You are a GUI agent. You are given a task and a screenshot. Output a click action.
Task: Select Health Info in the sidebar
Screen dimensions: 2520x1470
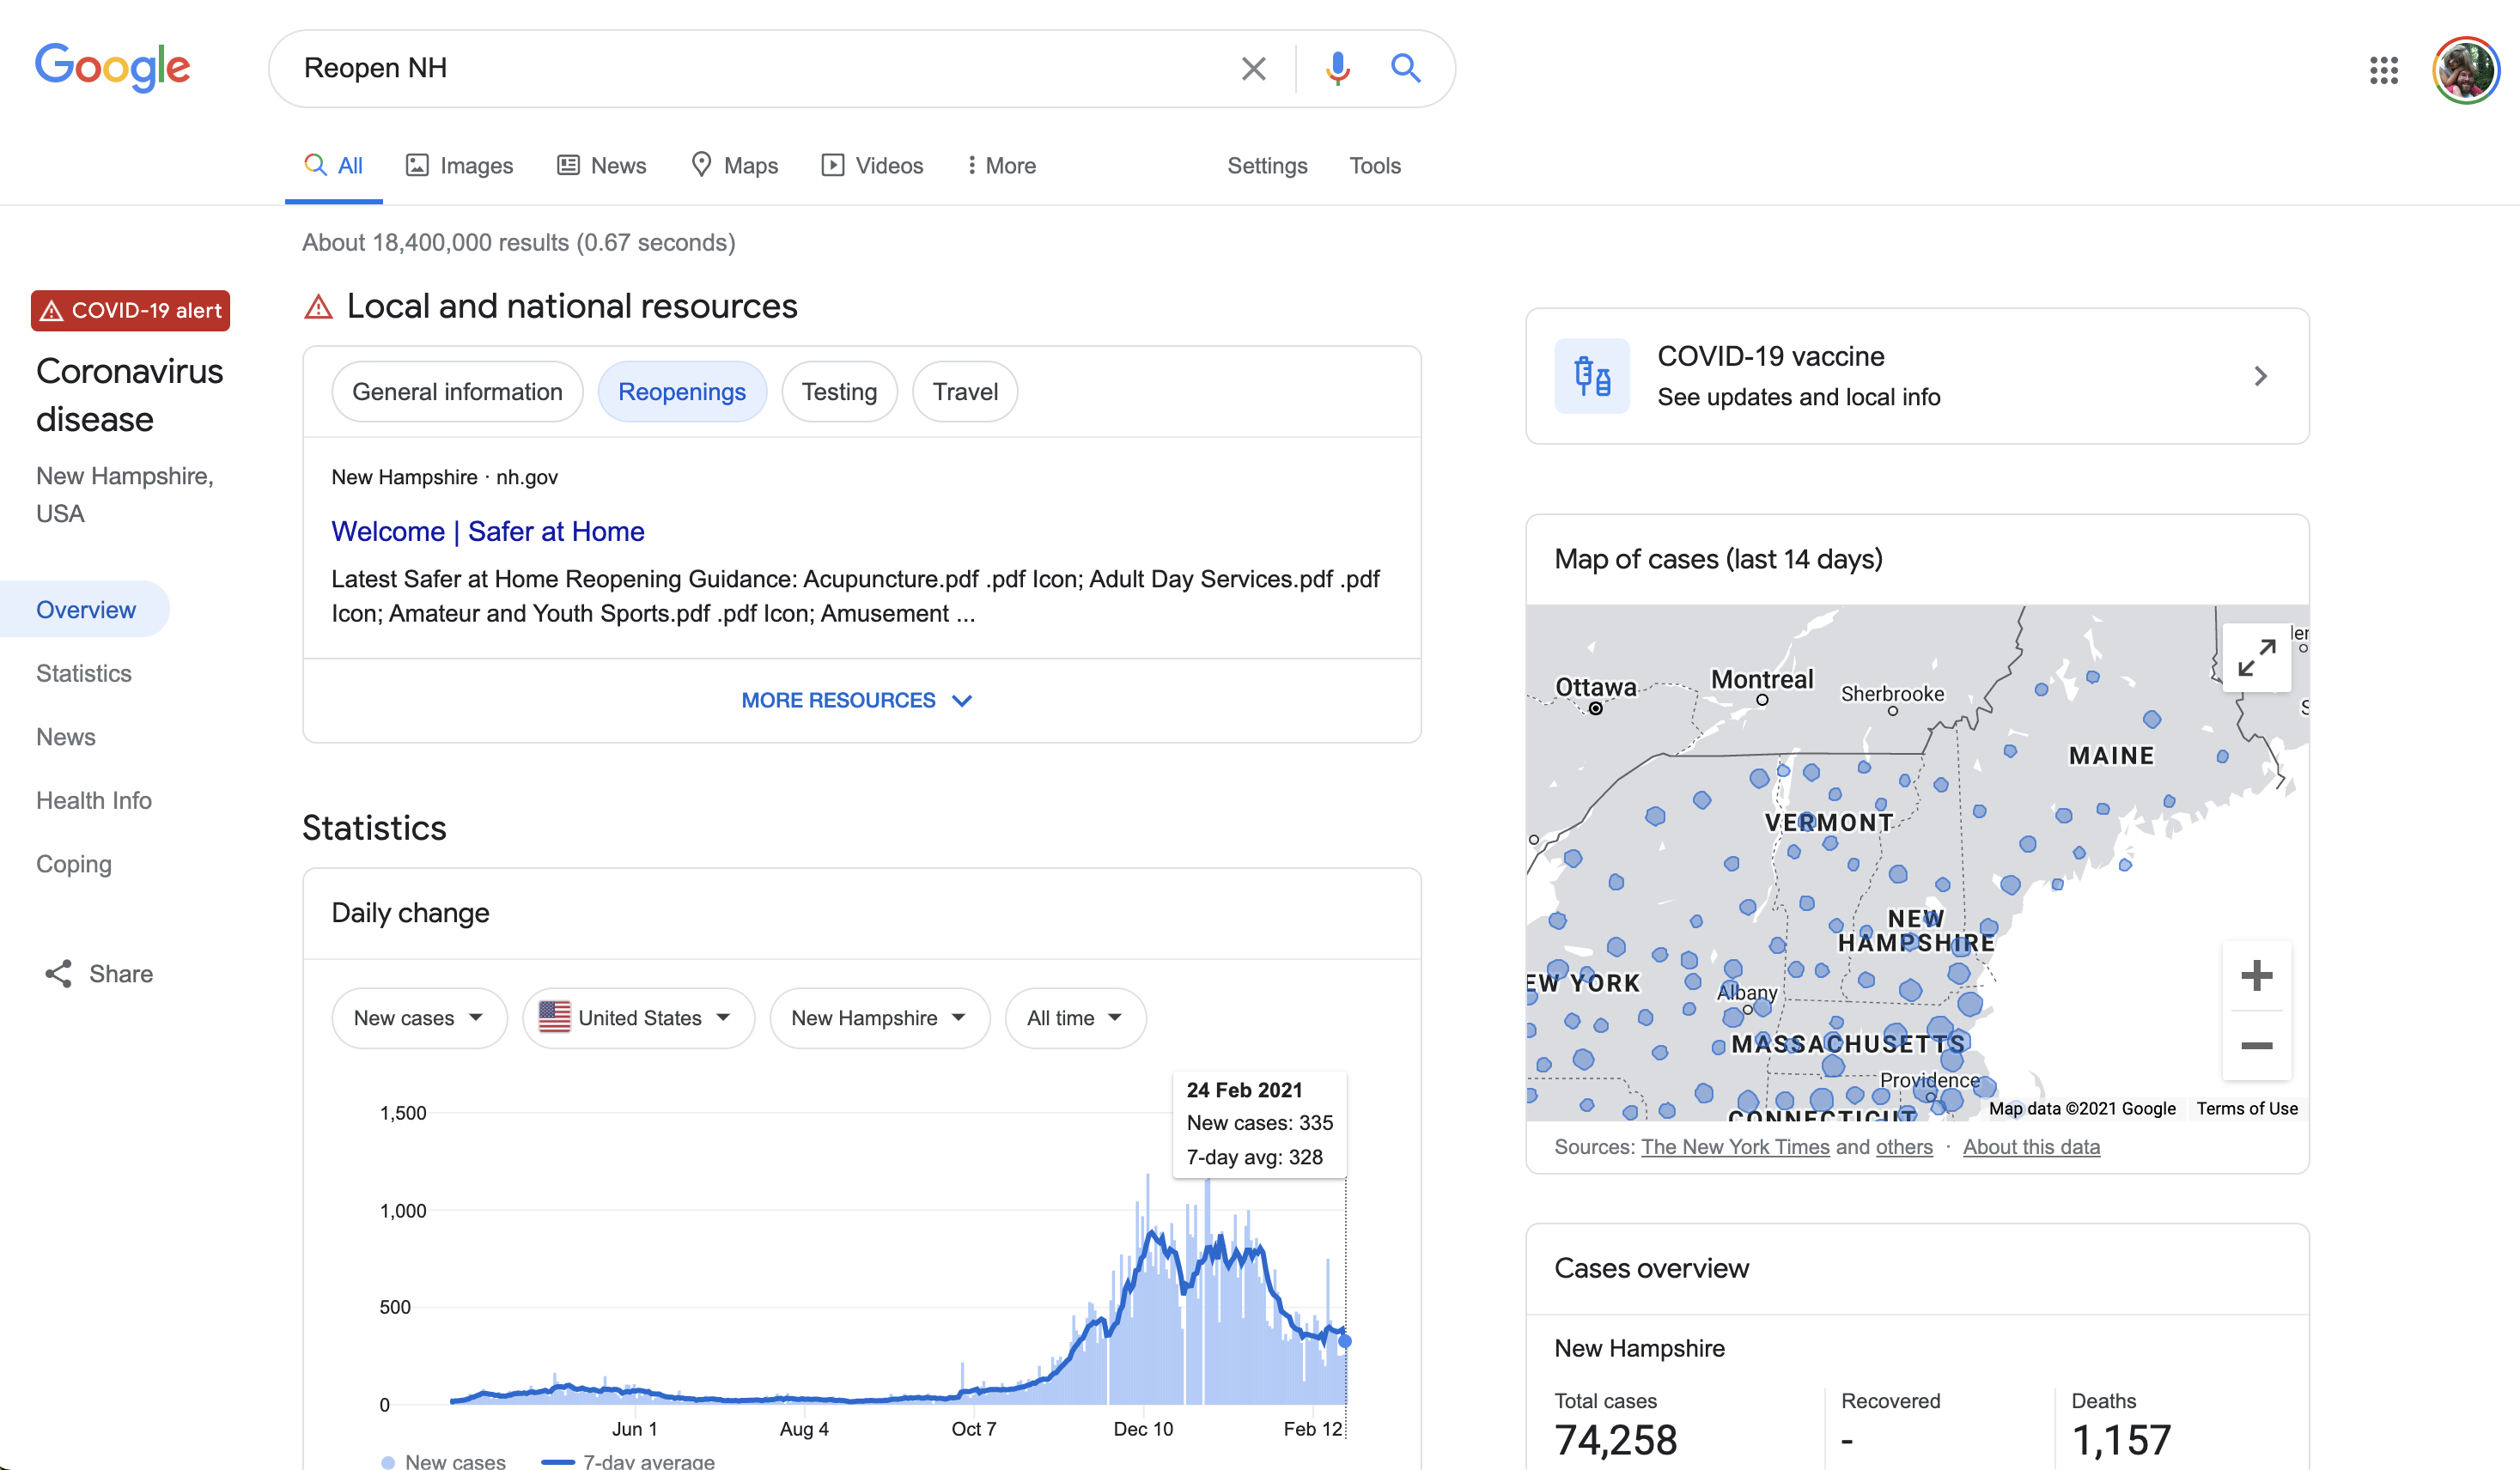click(94, 800)
